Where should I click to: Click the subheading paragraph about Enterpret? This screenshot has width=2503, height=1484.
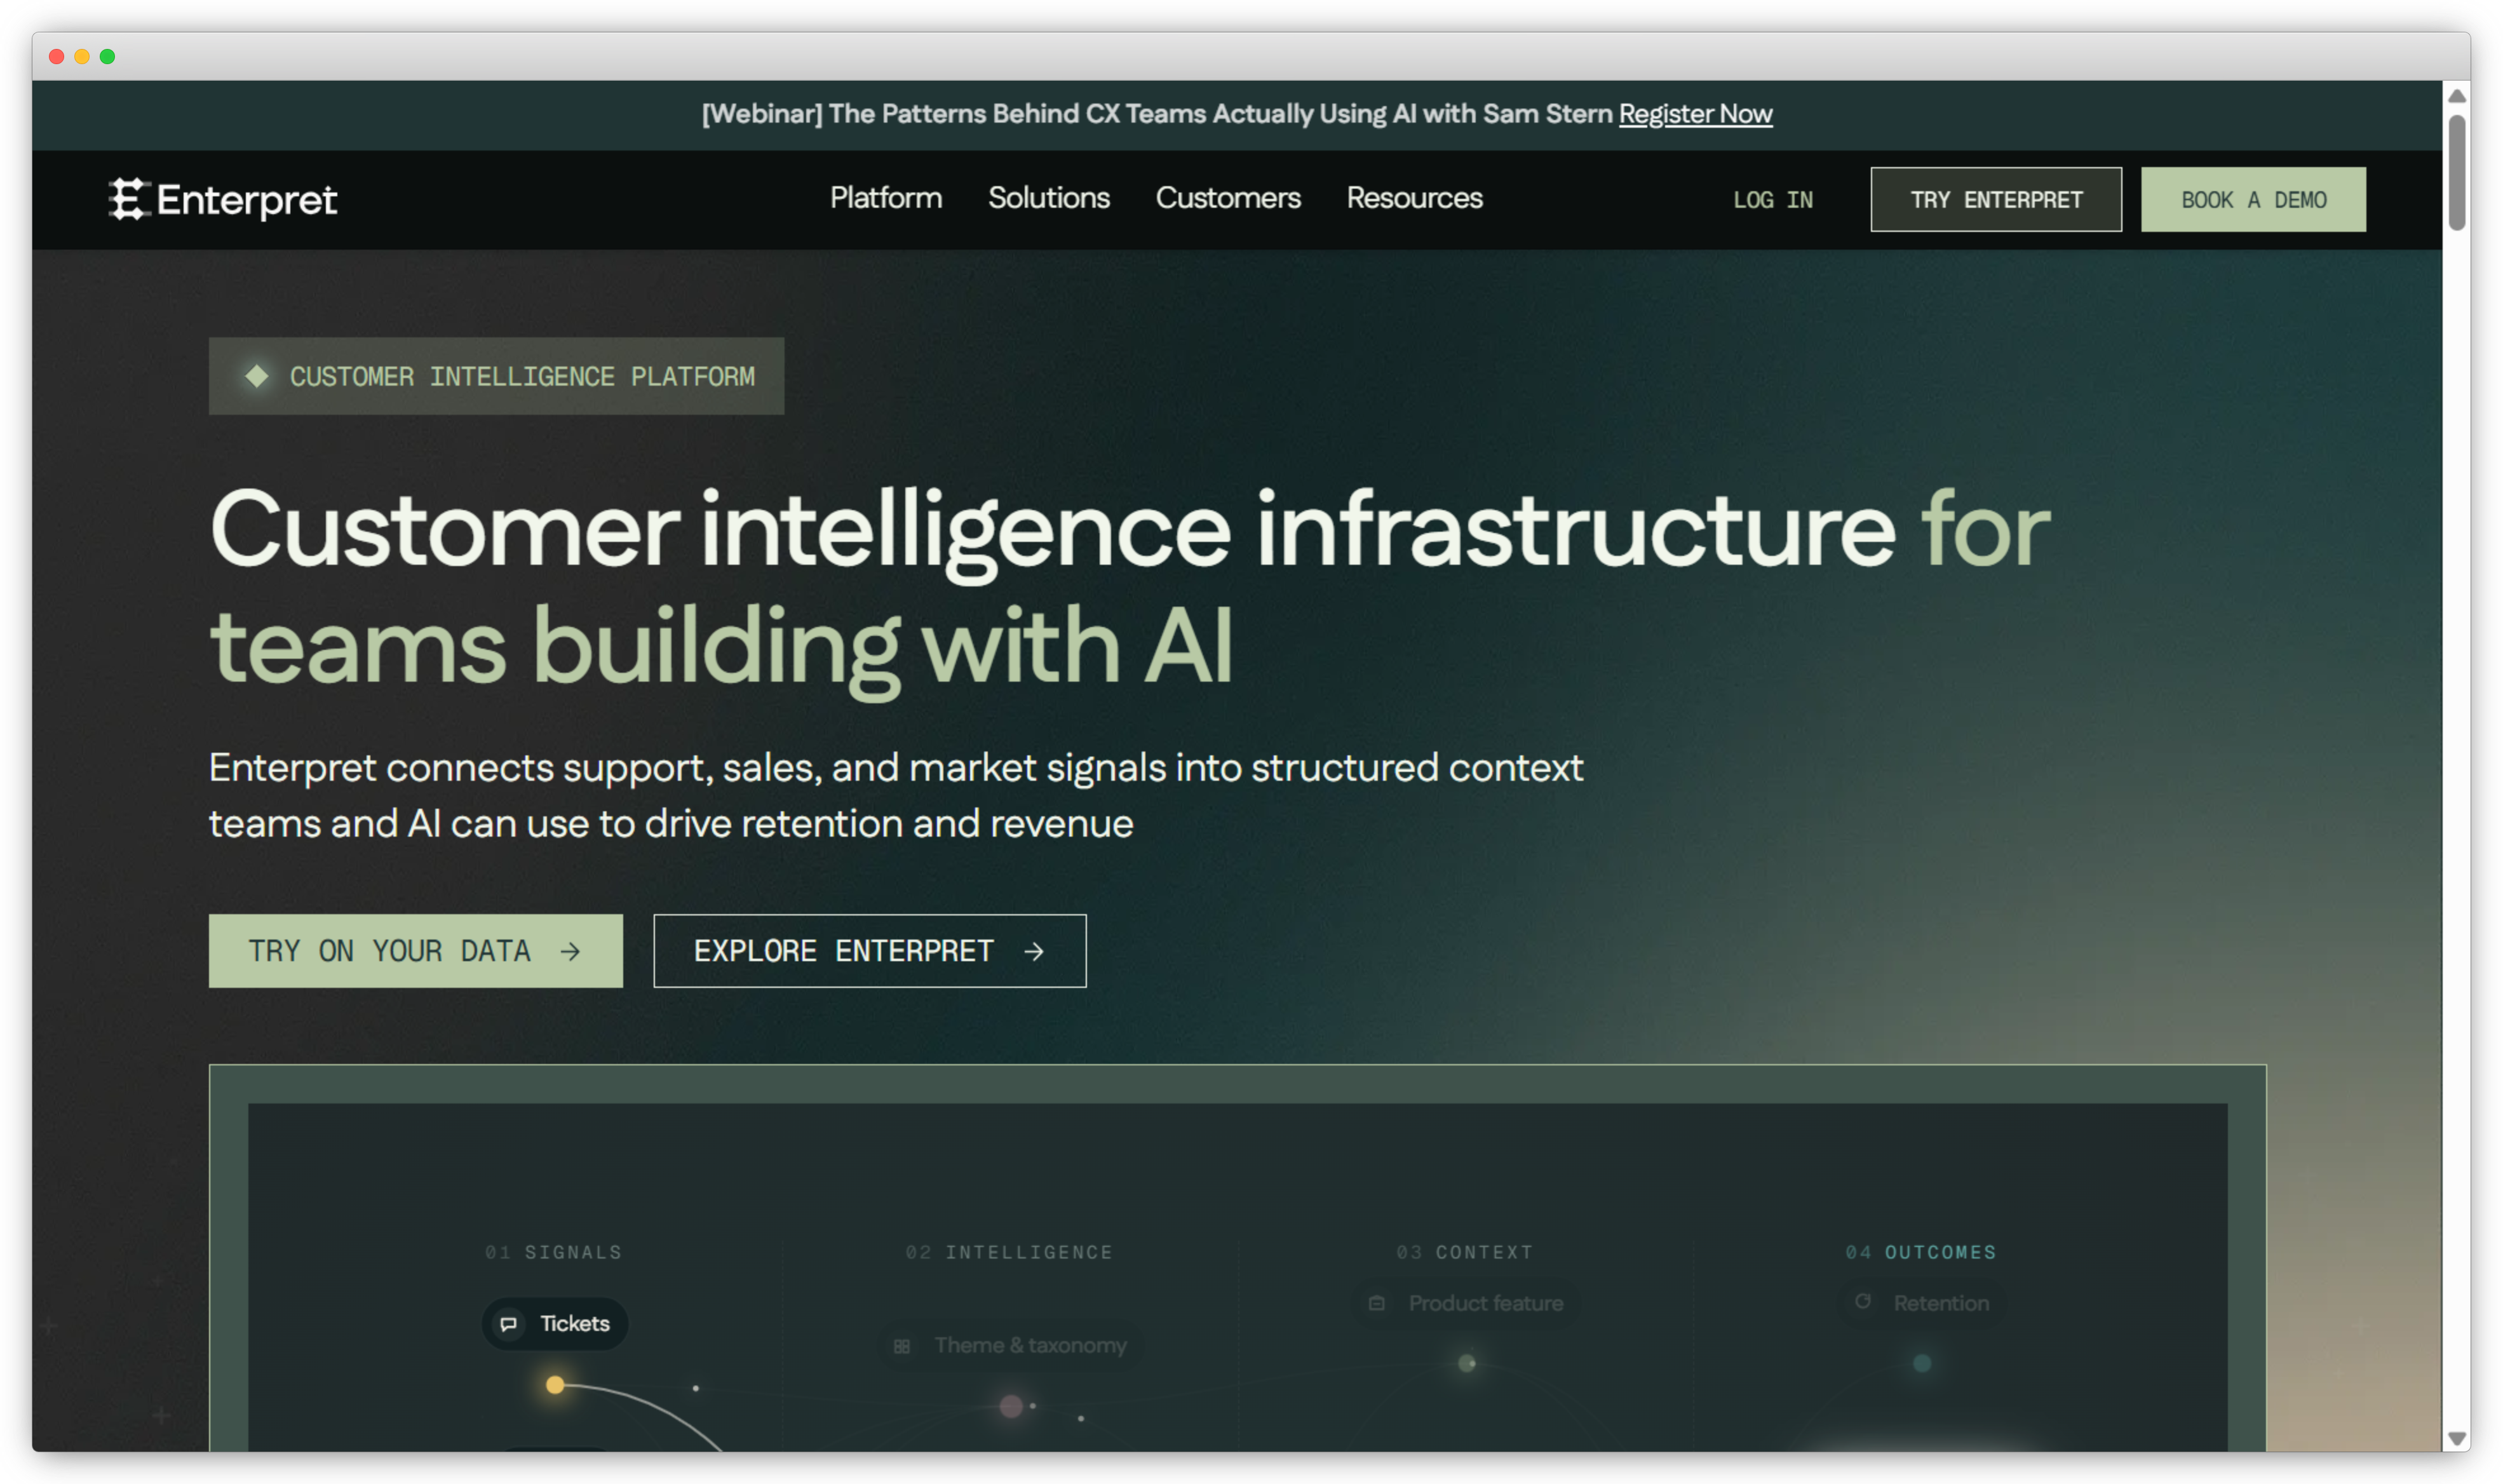895,795
